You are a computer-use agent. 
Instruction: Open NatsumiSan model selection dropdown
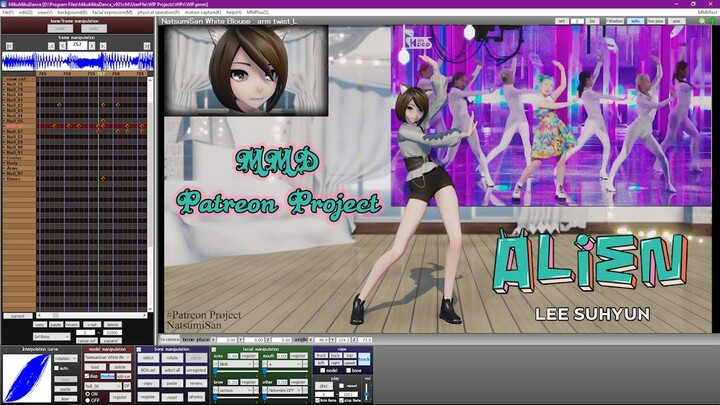tap(108, 357)
